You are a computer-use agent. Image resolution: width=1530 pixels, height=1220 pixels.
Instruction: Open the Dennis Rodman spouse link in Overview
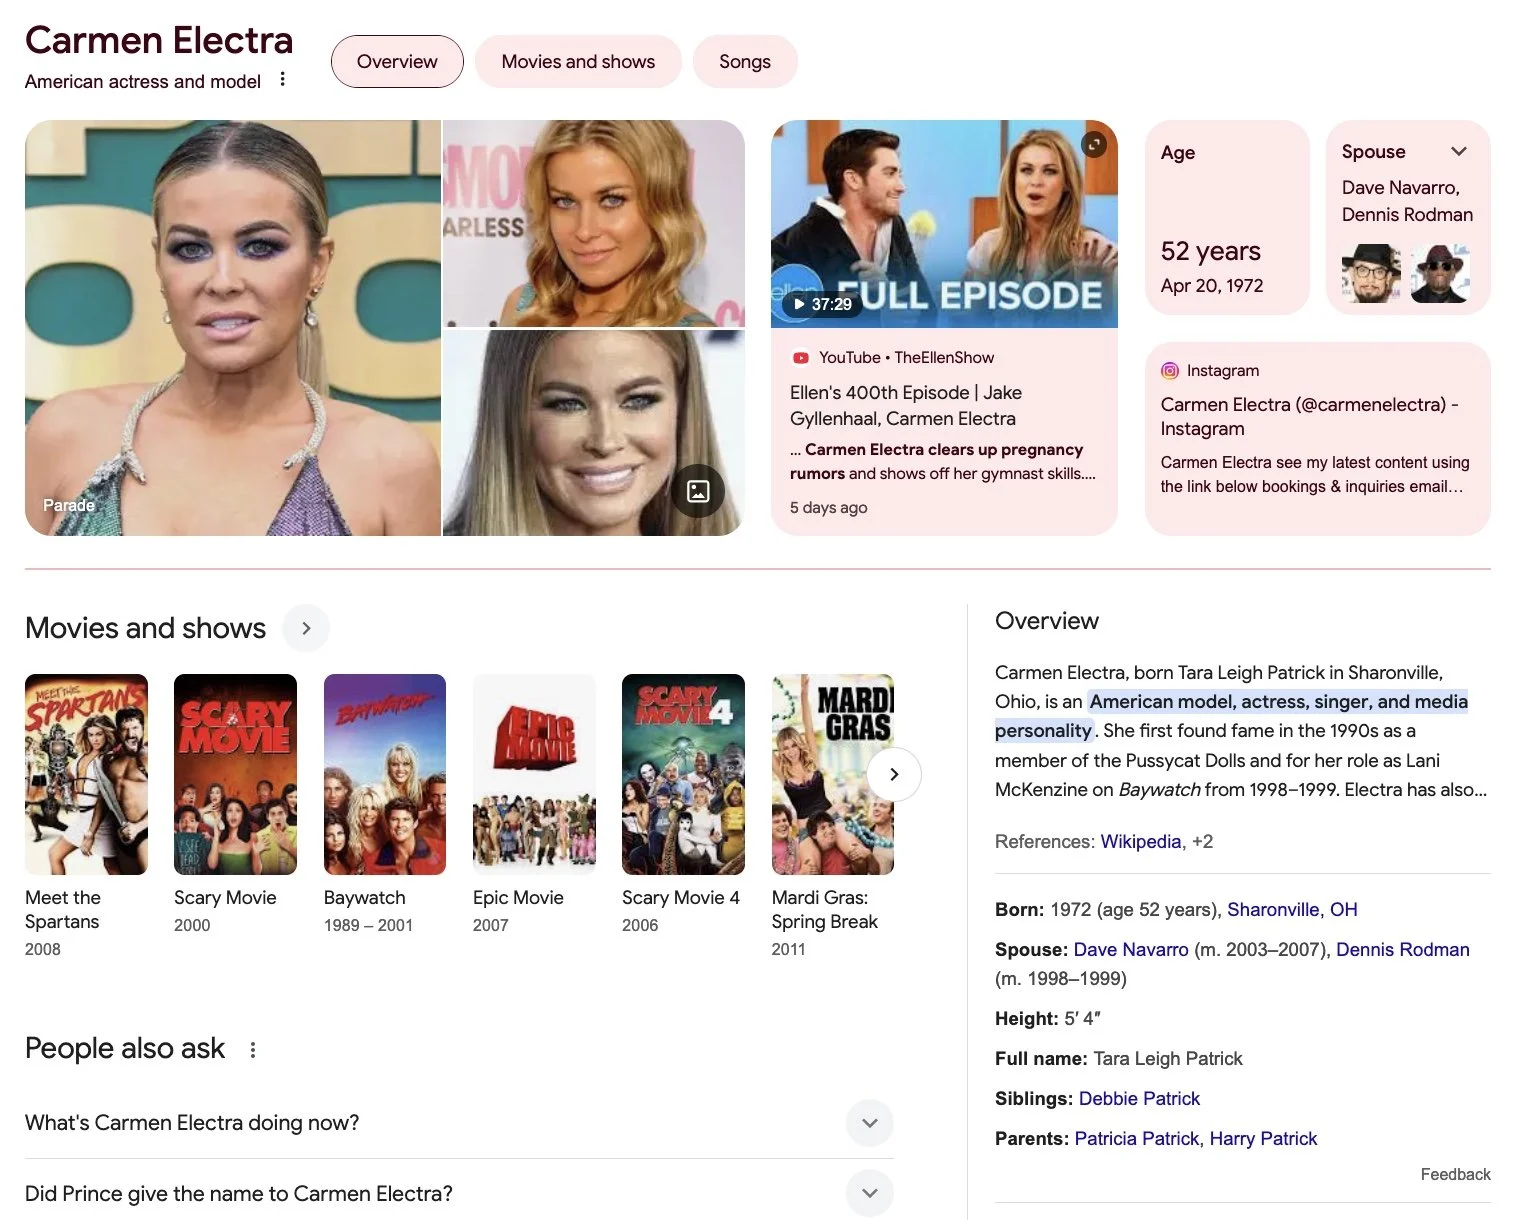coord(1403,950)
